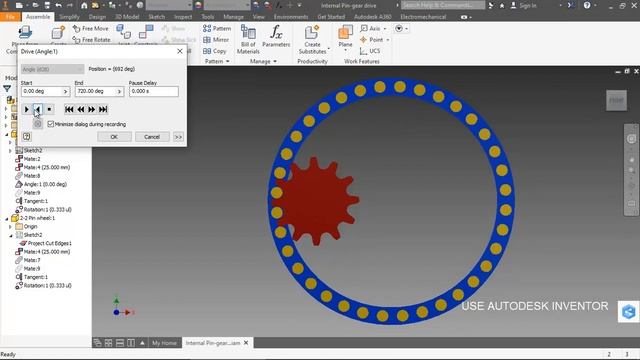
Task: Open the End value arrow menu
Action: tap(120, 91)
